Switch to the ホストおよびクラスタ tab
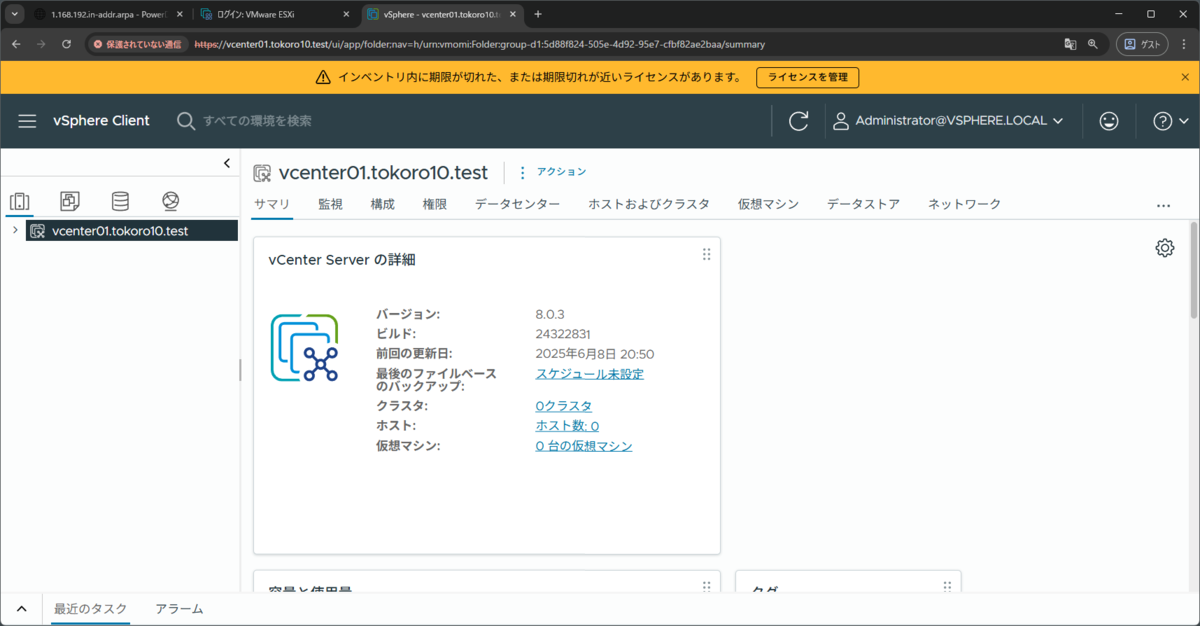 [x=649, y=204]
